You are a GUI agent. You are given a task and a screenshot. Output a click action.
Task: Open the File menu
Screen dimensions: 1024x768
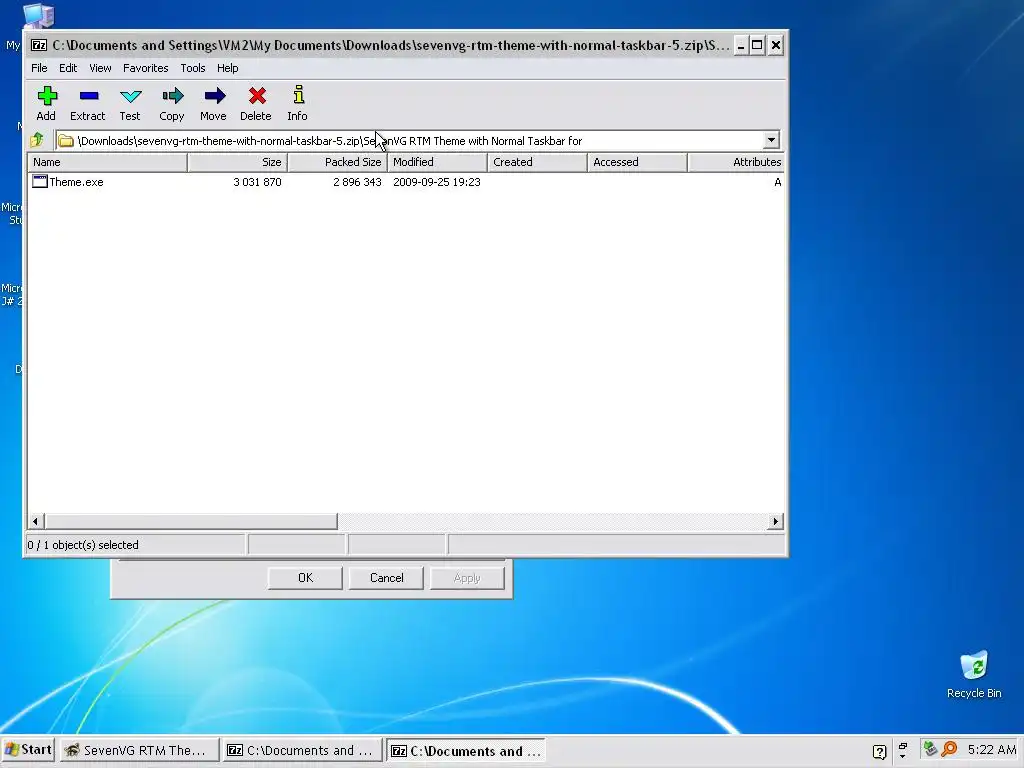tap(39, 68)
